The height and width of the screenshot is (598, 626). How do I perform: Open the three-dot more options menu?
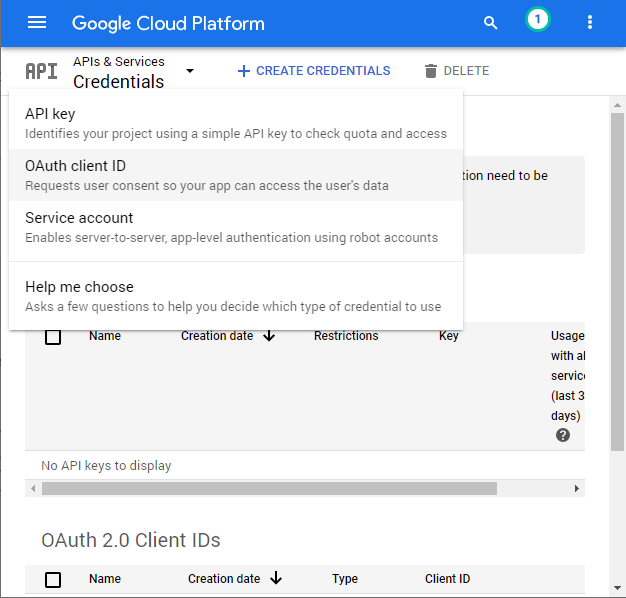(x=590, y=23)
